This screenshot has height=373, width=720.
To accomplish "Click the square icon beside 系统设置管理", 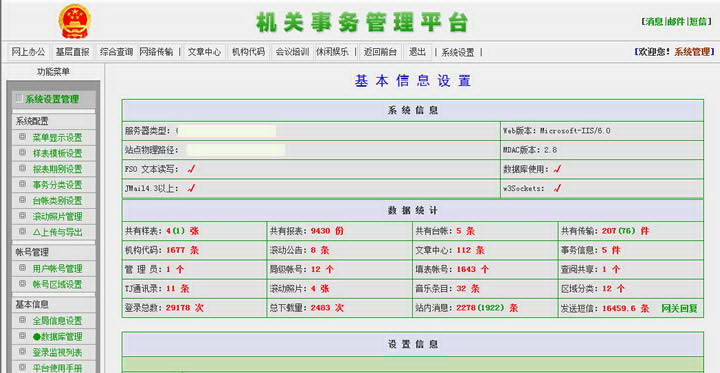I will pyautogui.click(x=19, y=98).
